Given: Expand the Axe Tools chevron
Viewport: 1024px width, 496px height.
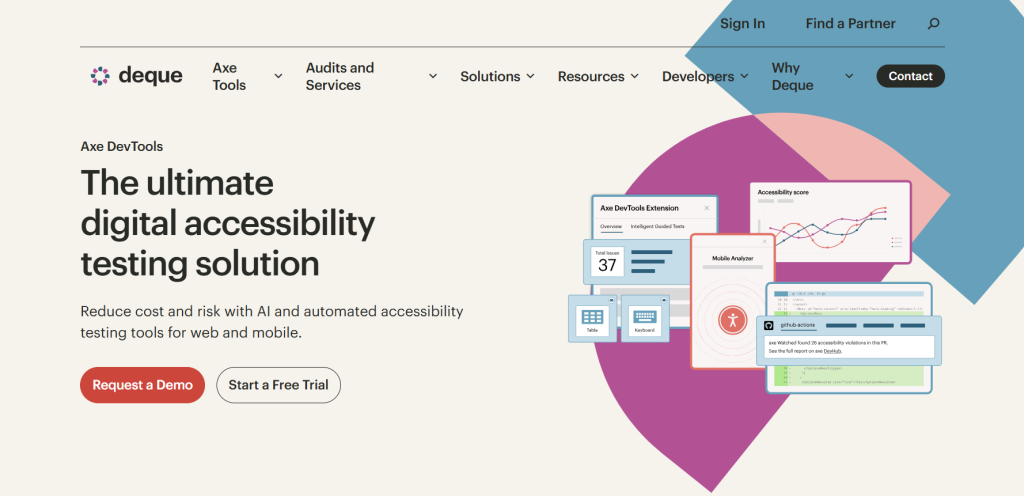Looking at the screenshot, I should [278, 76].
